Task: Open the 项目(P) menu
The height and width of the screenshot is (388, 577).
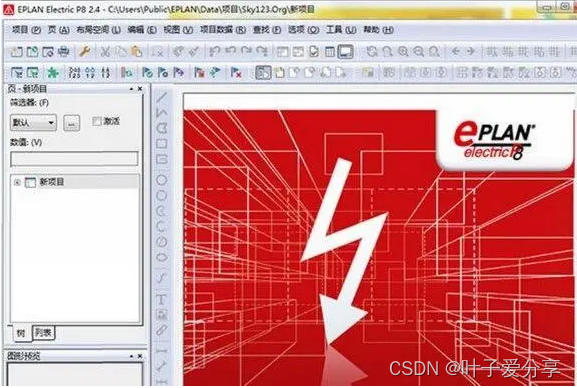Action: (x=26, y=30)
